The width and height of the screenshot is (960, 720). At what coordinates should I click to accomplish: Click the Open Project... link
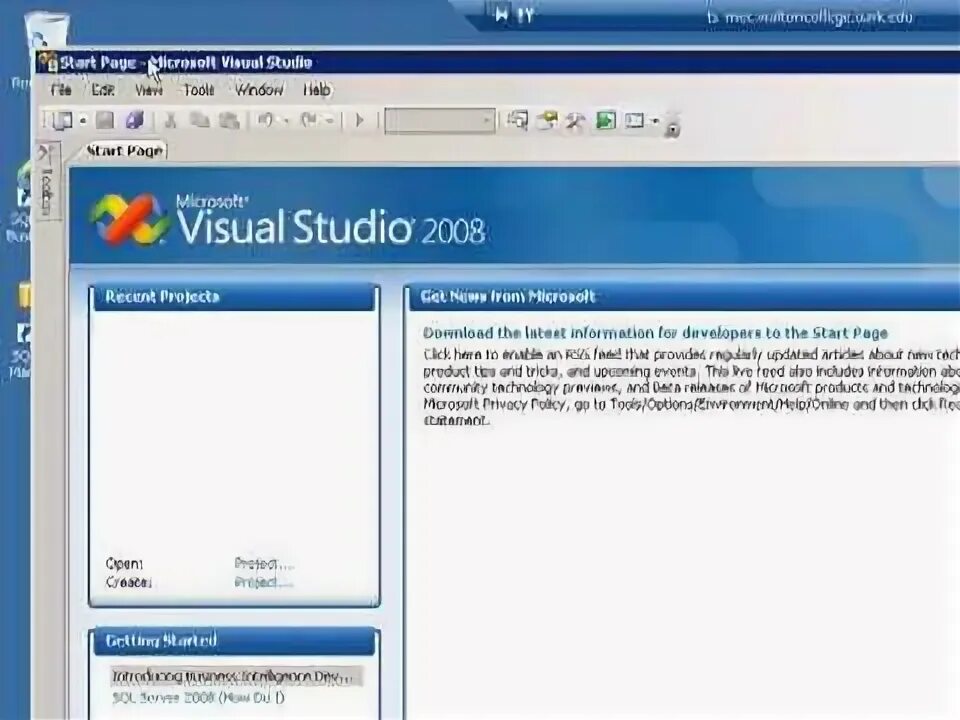264,563
